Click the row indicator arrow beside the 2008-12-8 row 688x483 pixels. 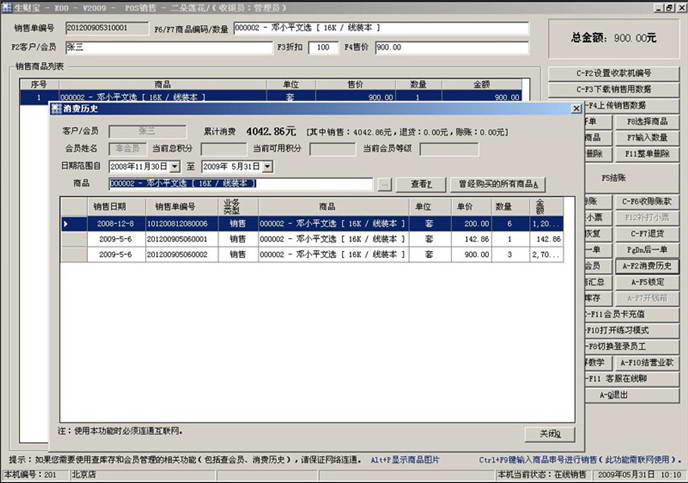click(66, 224)
